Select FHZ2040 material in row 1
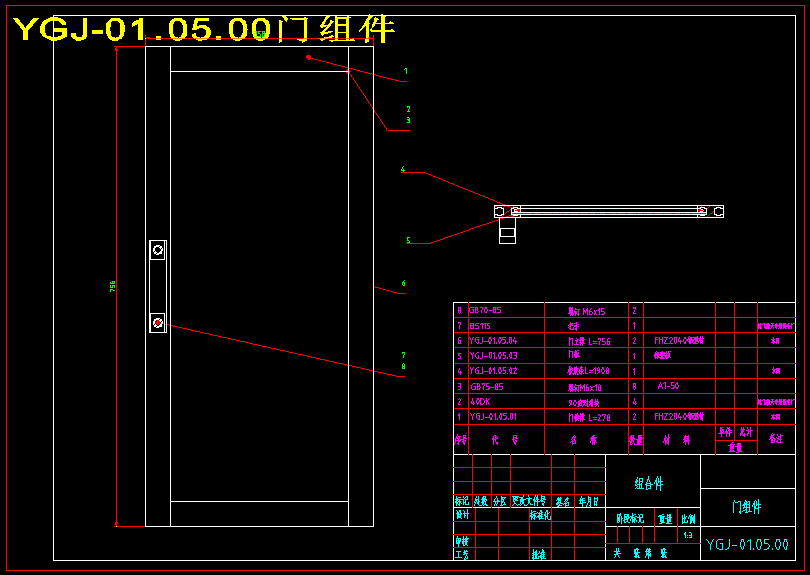810x575 pixels. pyautogui.click(x=679, y=416)
